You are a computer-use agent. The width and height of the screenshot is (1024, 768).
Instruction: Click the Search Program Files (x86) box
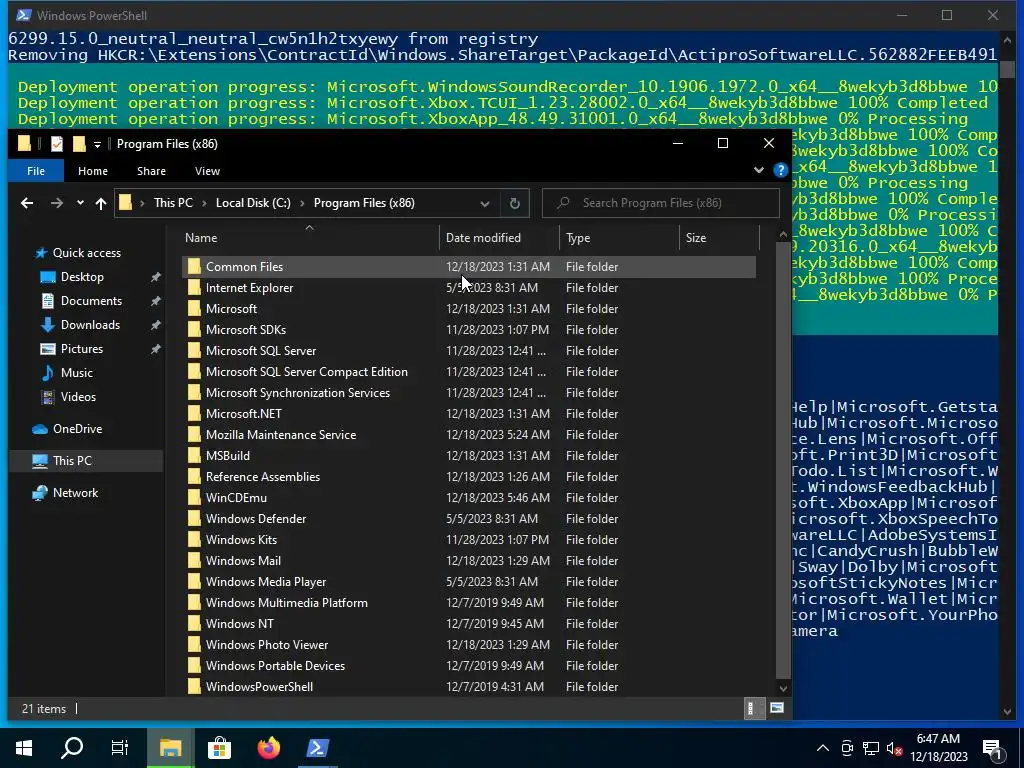point(661,203)
